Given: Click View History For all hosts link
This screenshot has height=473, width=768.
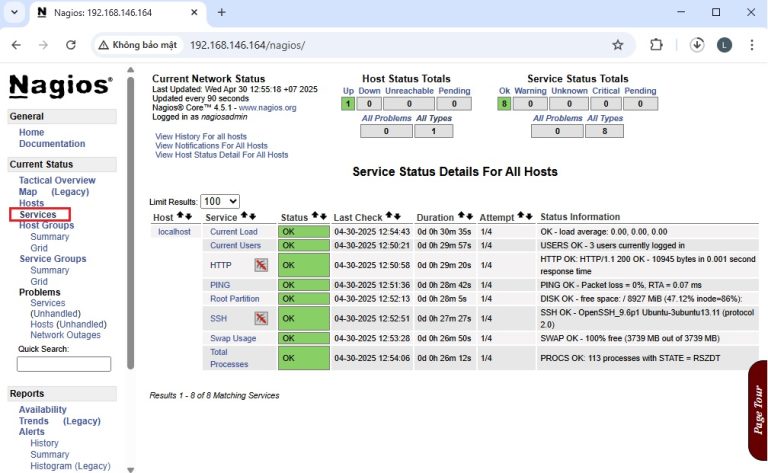Looking at the screenshot, I should [201, 136].
